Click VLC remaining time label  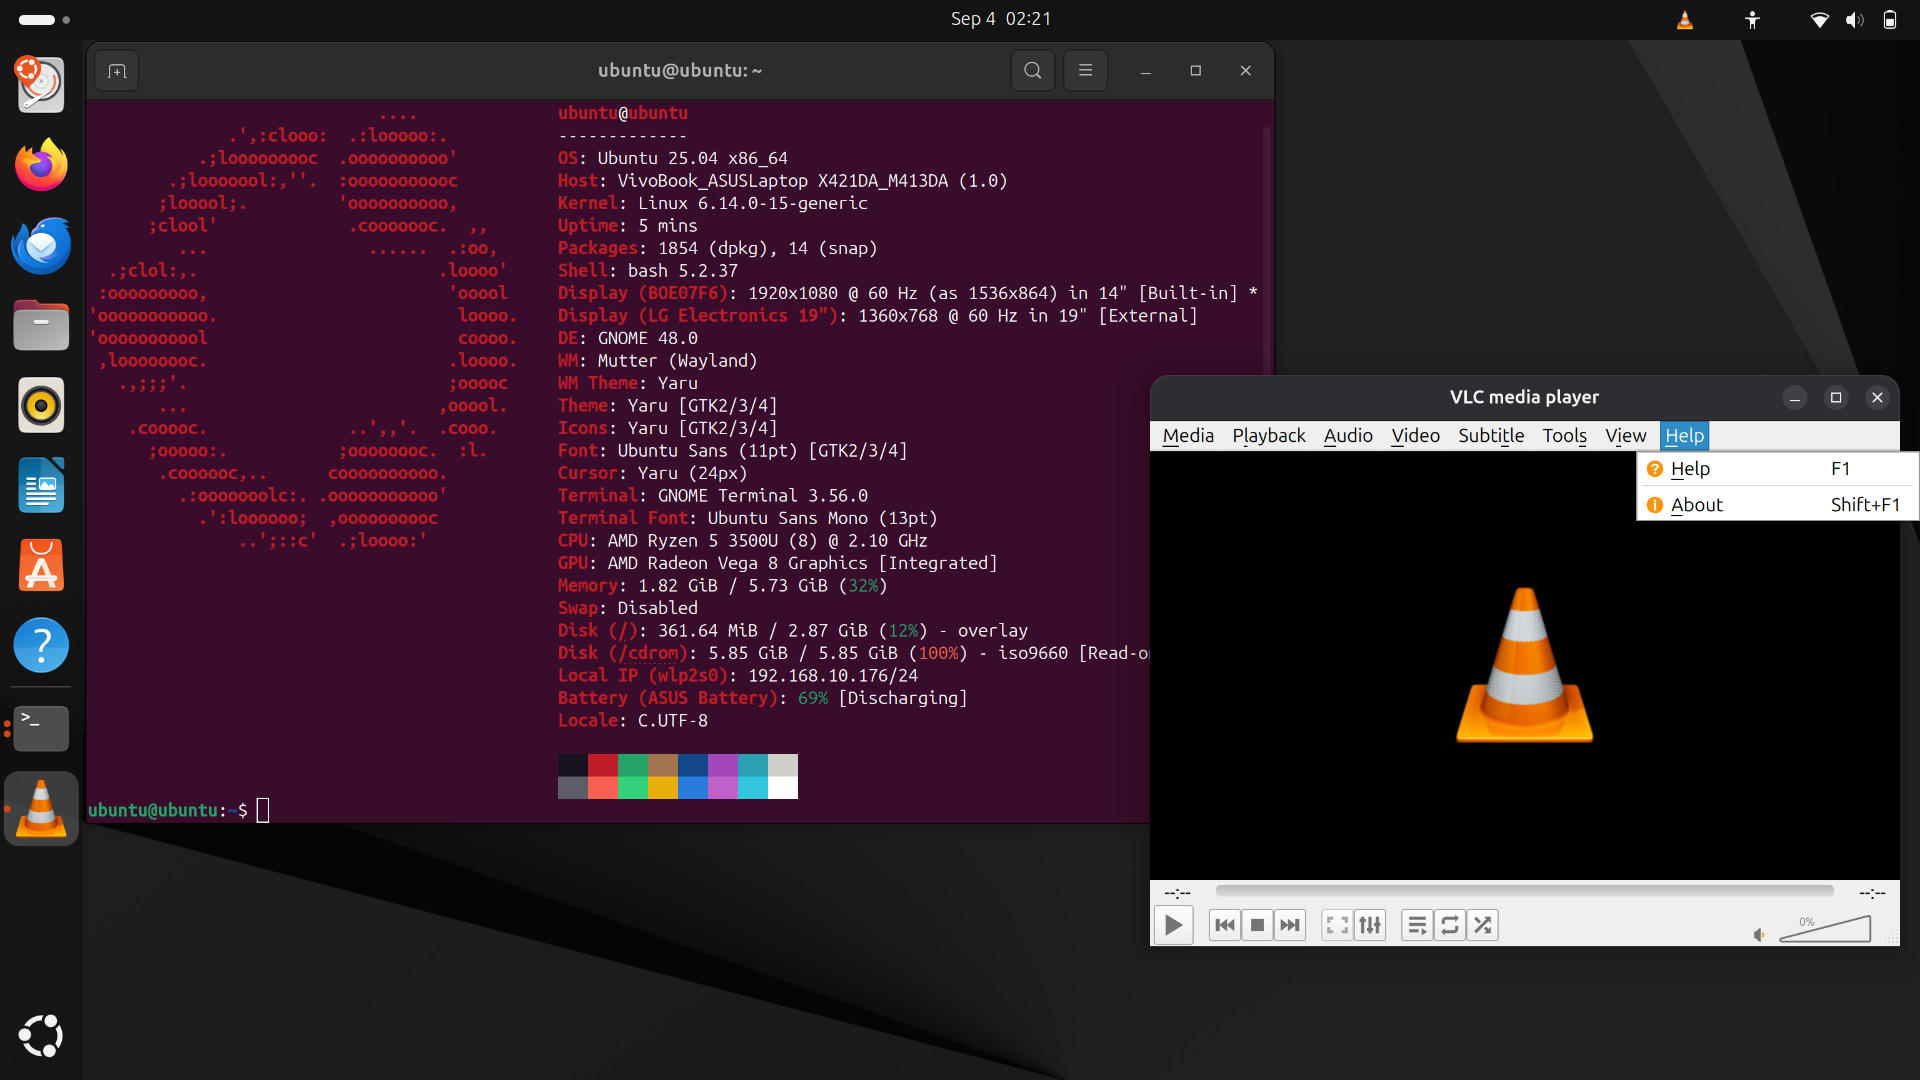point(1872,892)
